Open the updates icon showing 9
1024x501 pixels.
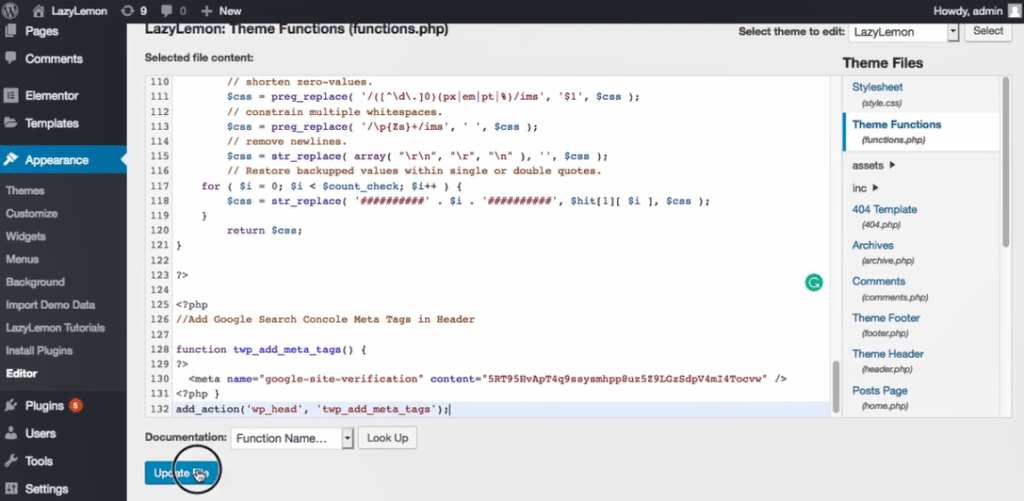coord(129,10)
